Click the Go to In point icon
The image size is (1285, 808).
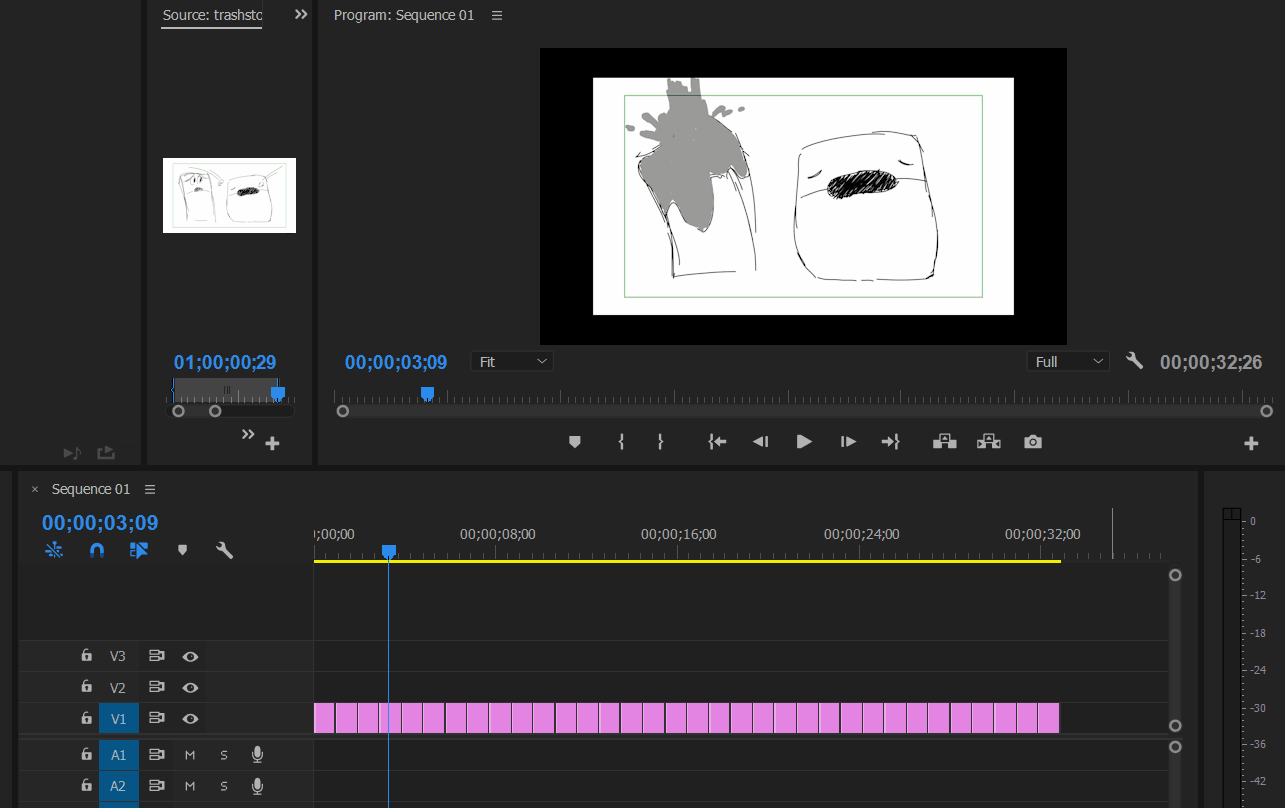tap(717, 442)
